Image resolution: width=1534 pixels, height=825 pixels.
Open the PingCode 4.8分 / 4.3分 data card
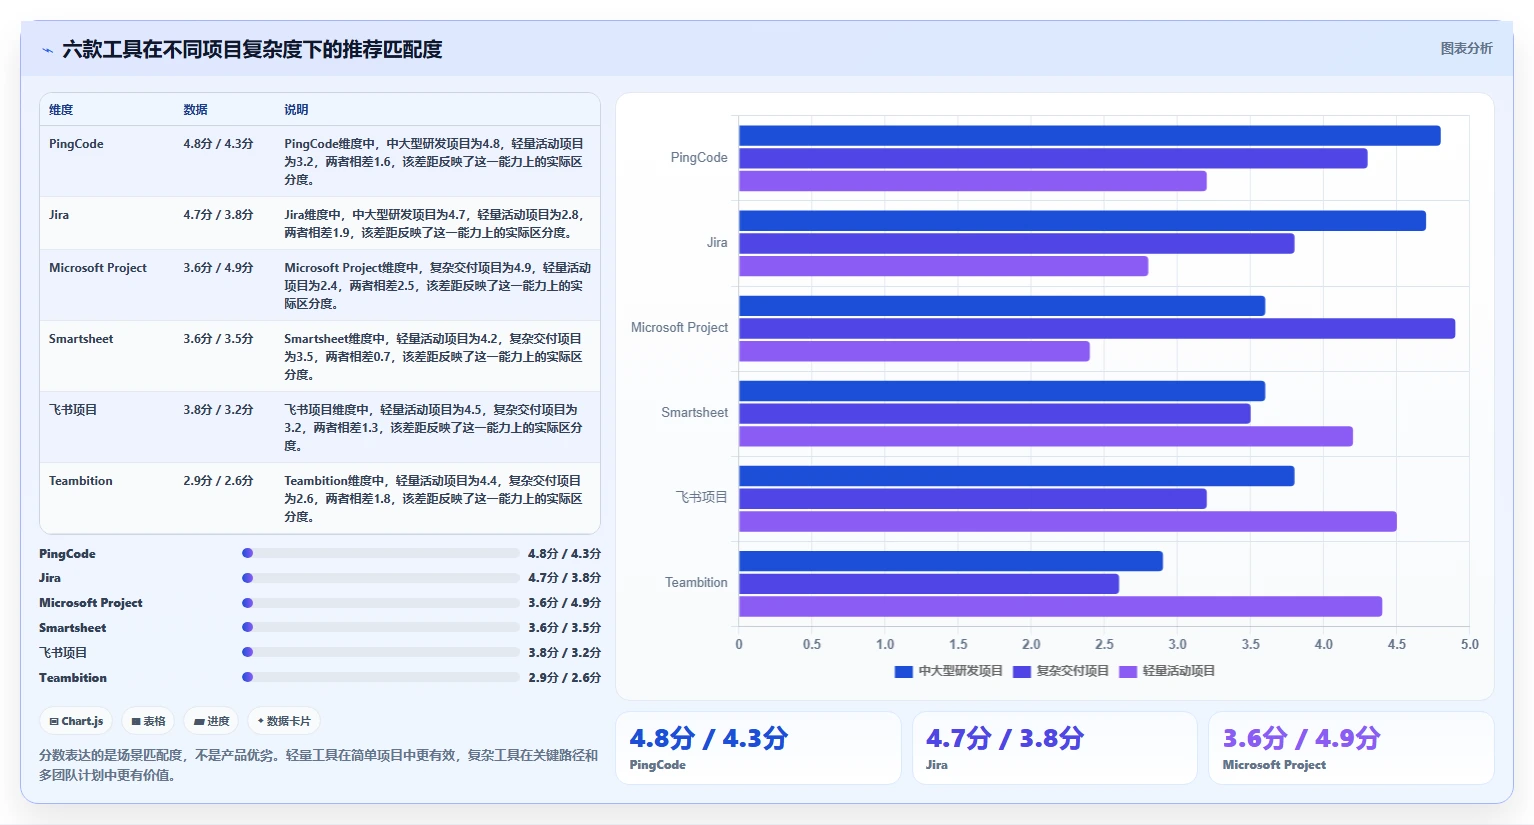(x=758, y=748)
